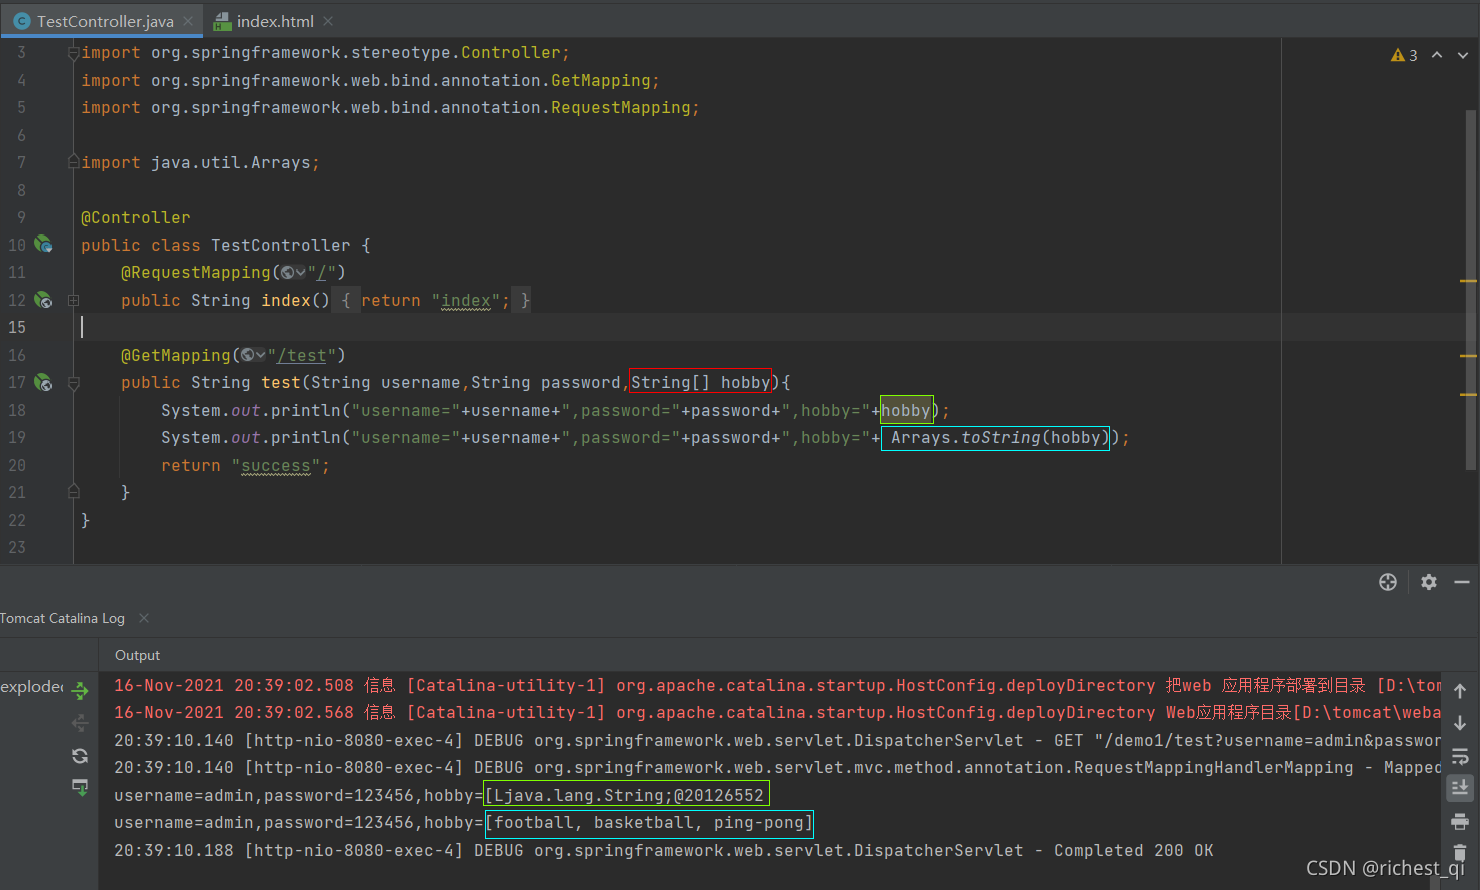
Task: Collapse the test method at line 17
Action: tap(73, 383)
